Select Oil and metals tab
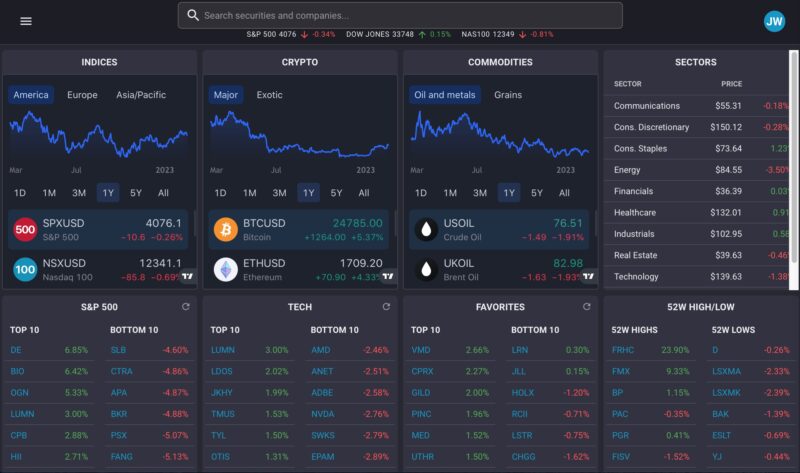This screenshot has width=800, height=473. pyautogui.click(x=444, y=95)
